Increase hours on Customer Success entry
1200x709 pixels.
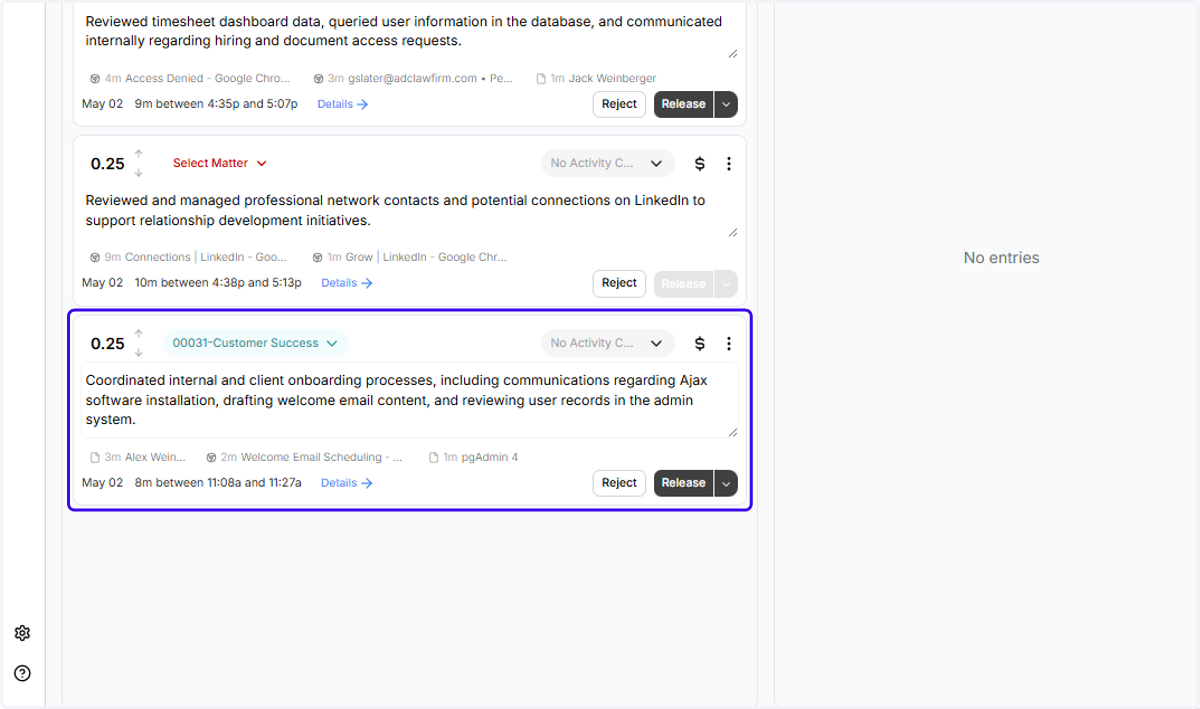tap(139, 334)
